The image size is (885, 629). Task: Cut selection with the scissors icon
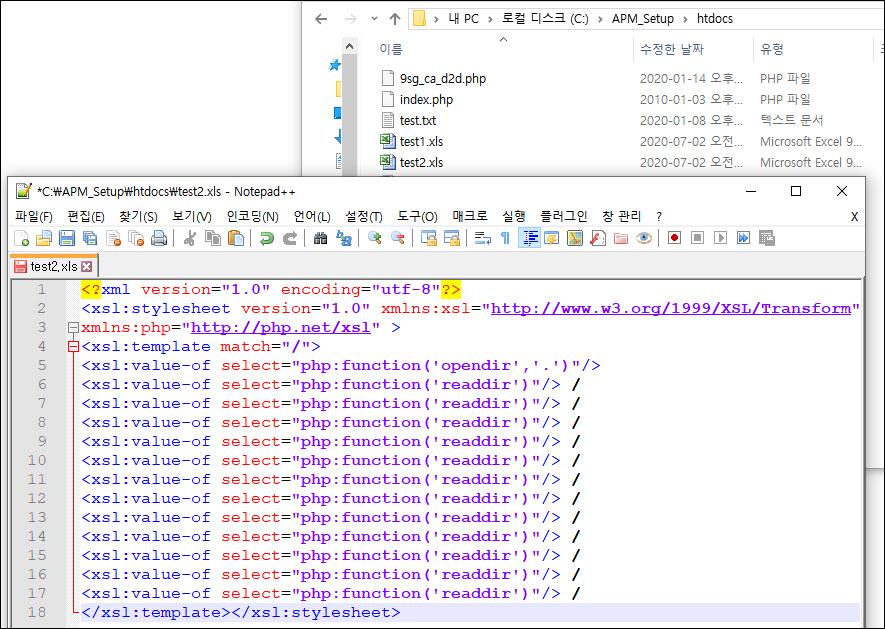coord(190,238)
